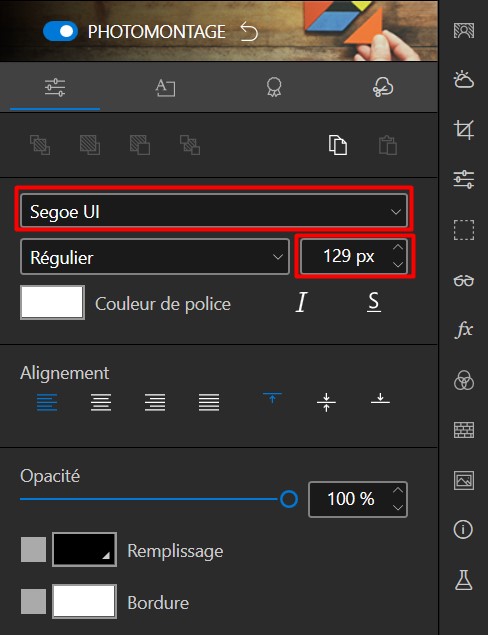488x635 pixels.
Task: Switch to the text frame tab
Action: tap(166, 87)
